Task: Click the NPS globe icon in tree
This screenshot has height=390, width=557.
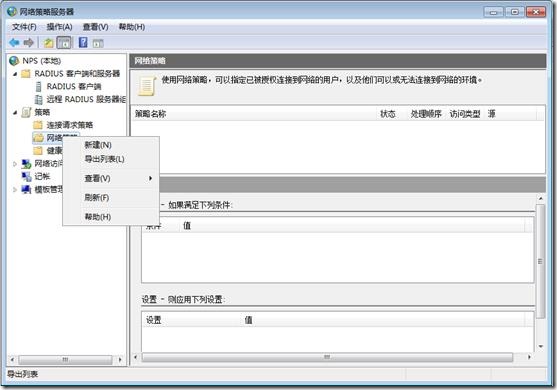Action: pos(14,61)
